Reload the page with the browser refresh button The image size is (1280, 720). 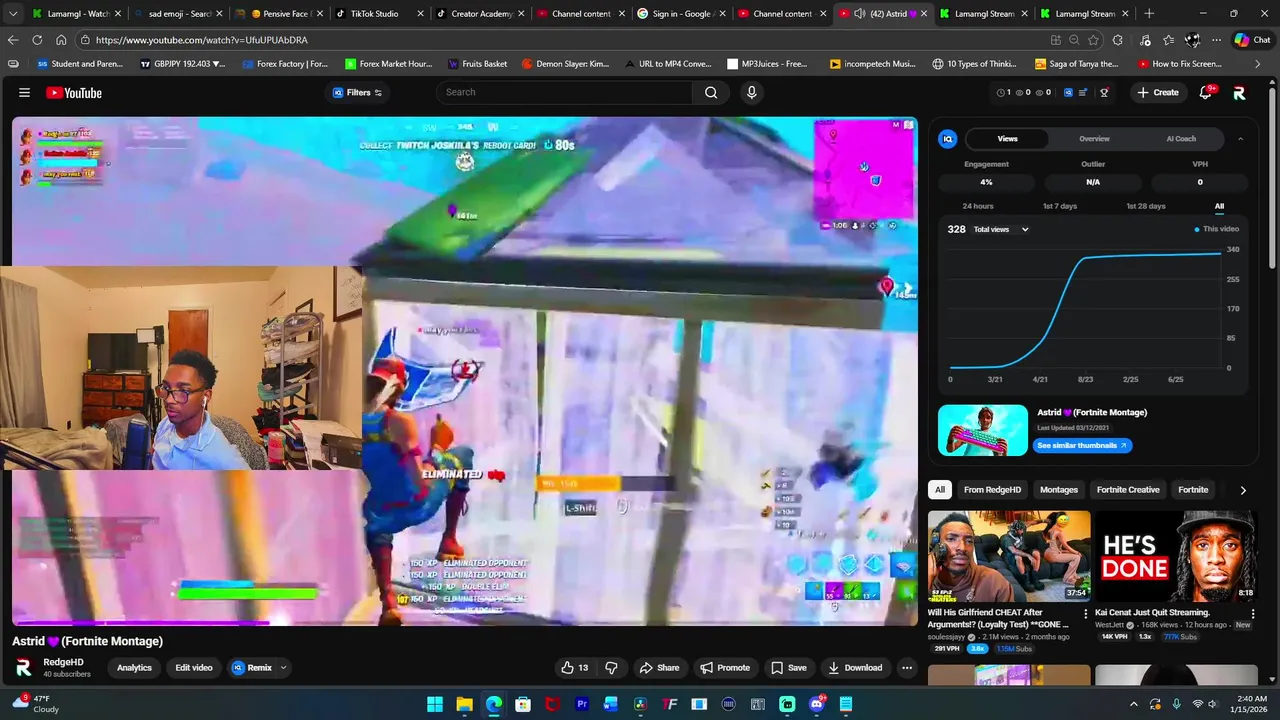coord(37,40)
